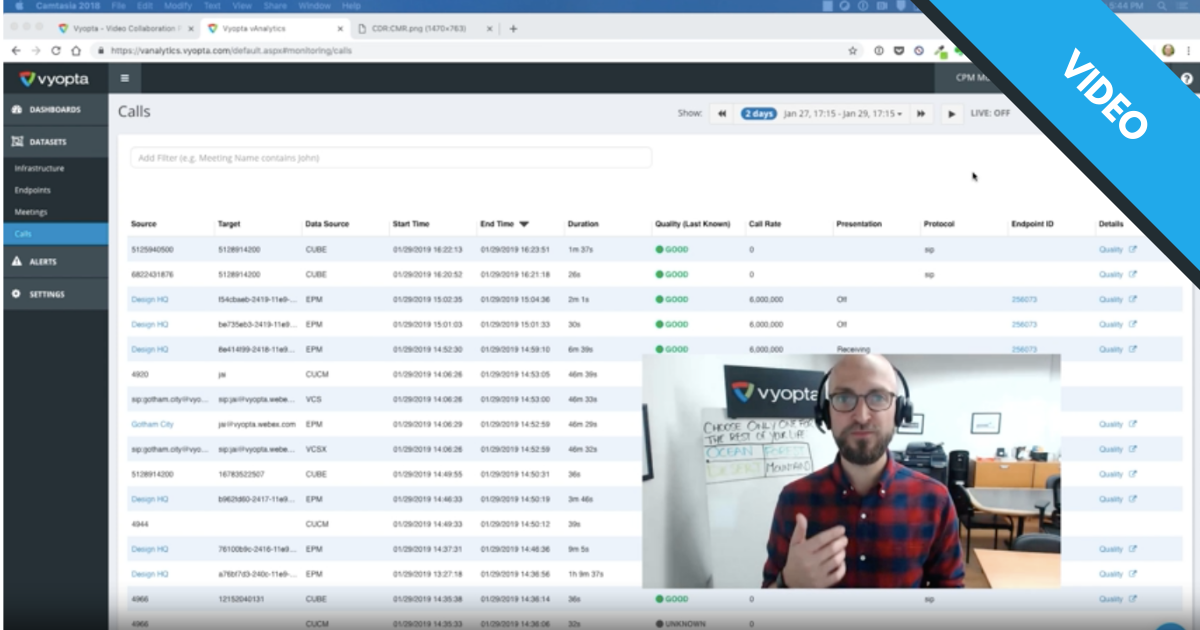Click the Vyopta logo in the top bar

(x=52, y=78)
